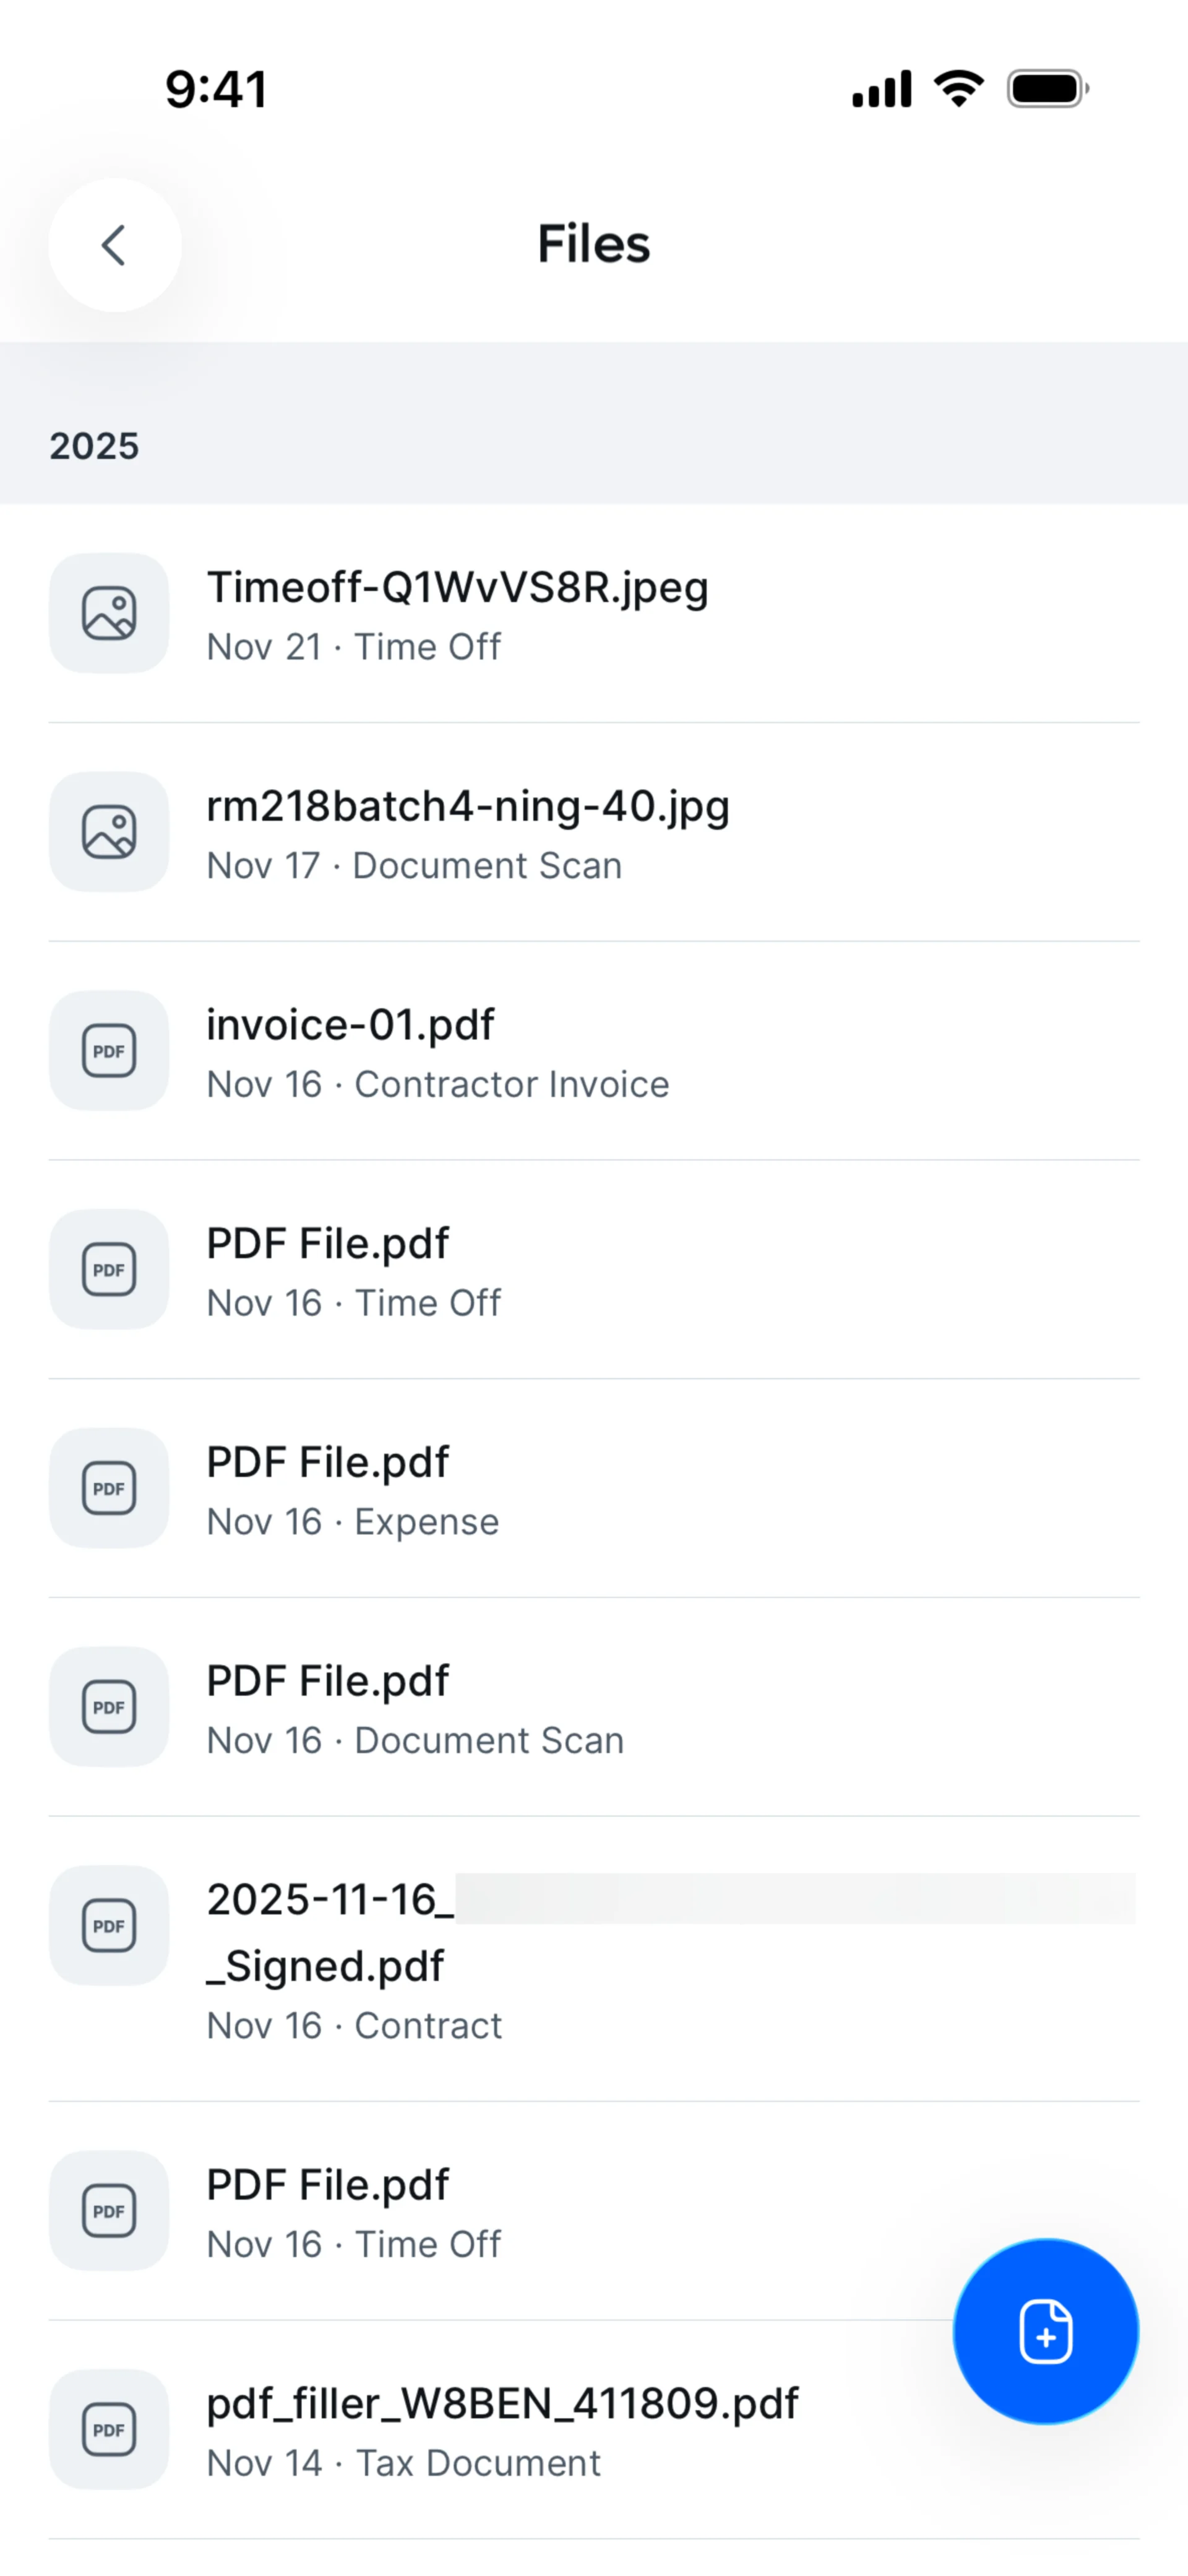Tap image icon for rm218batch4-ning-40.jpg
The width and height of the screenshot is (1188, 2576).
109,832
